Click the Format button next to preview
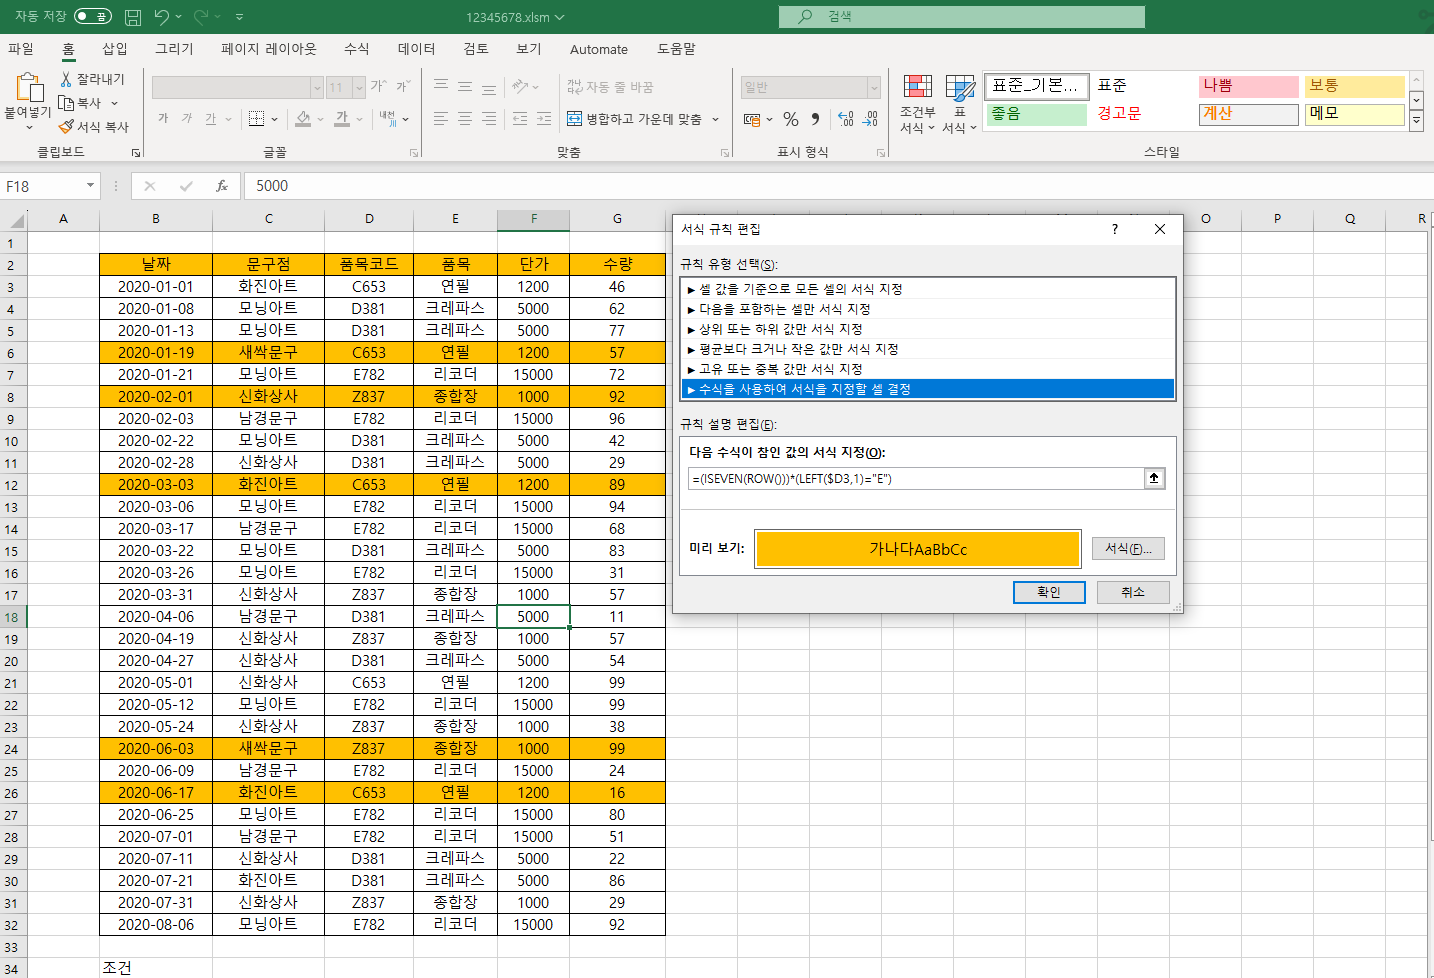The width and height of the screenshot is (1434, 978). click(1127, 549)
